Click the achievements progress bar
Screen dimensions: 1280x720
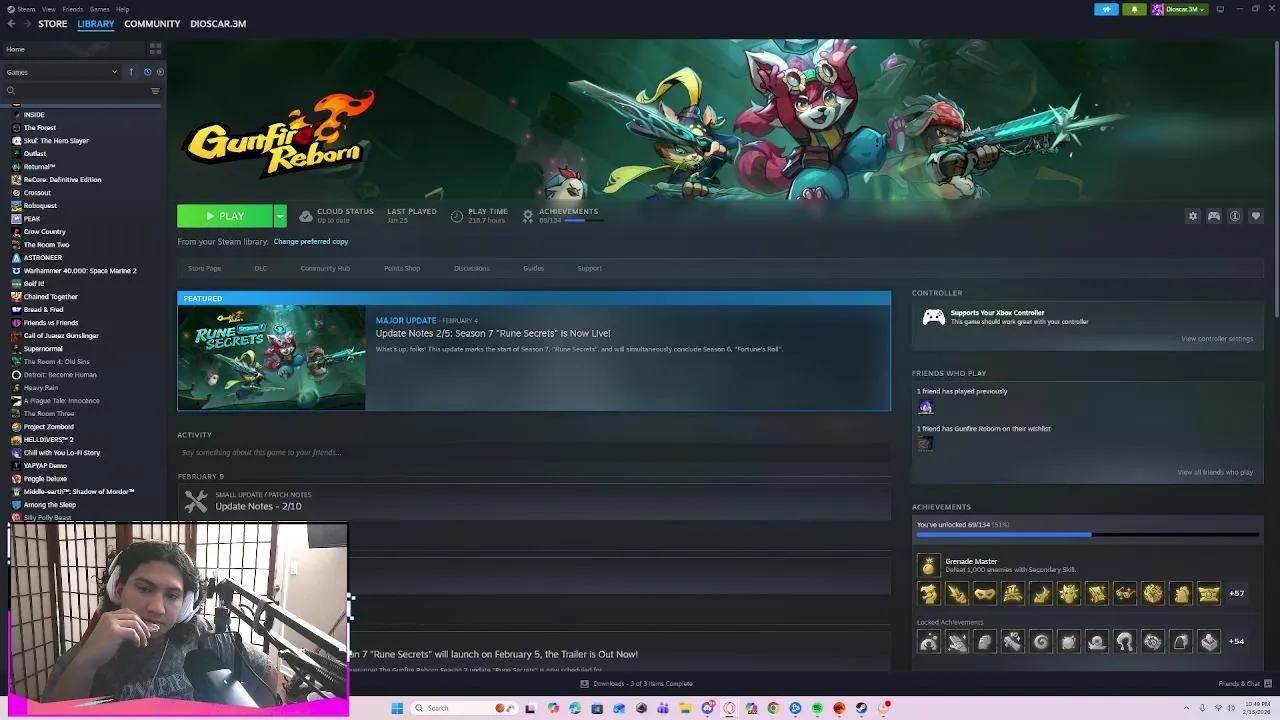click(x=1087, y=535)
